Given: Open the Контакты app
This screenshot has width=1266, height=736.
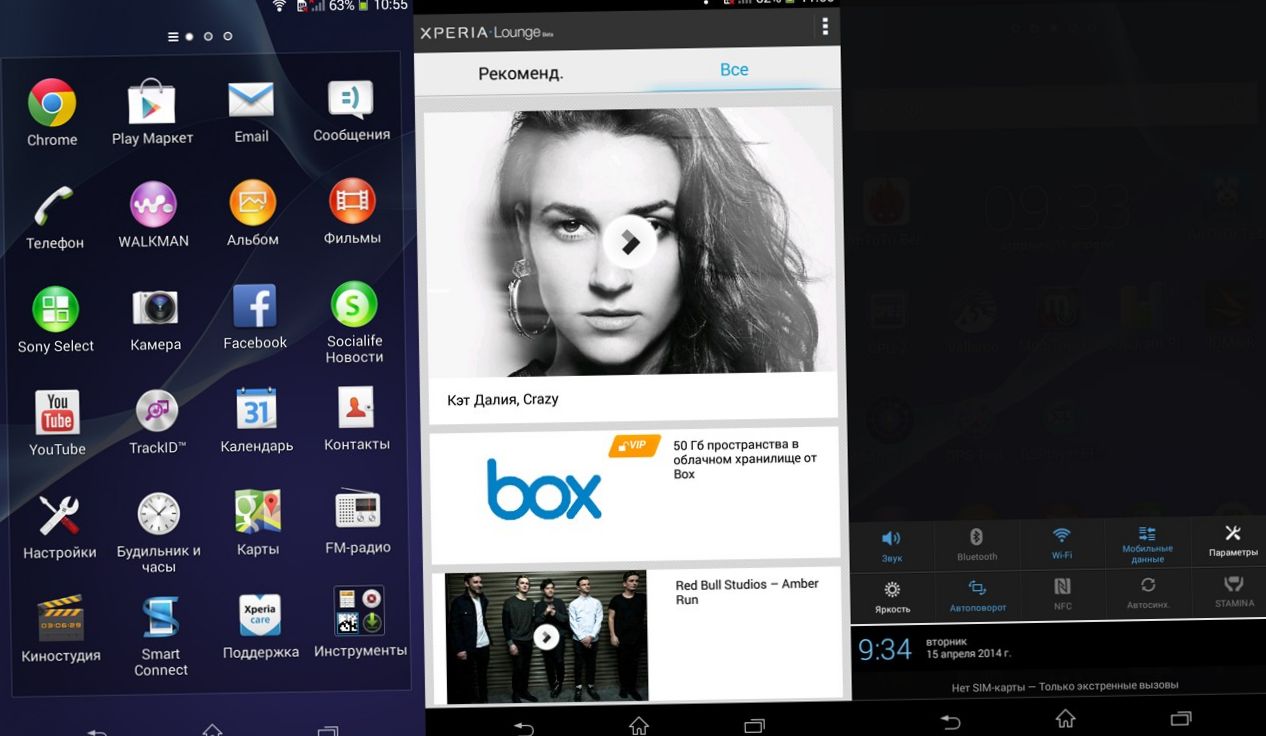Looking at the screenshot, I should pos(355,407).
